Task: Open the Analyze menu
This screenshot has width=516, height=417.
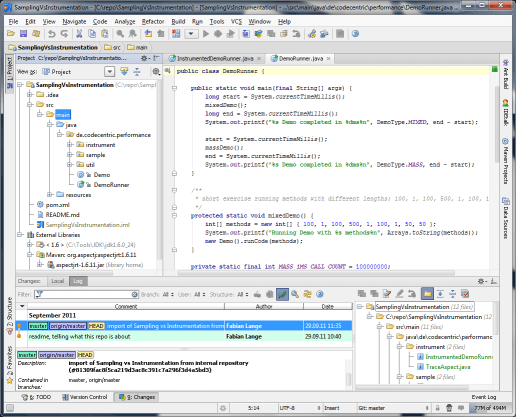Action: (125, 21)
